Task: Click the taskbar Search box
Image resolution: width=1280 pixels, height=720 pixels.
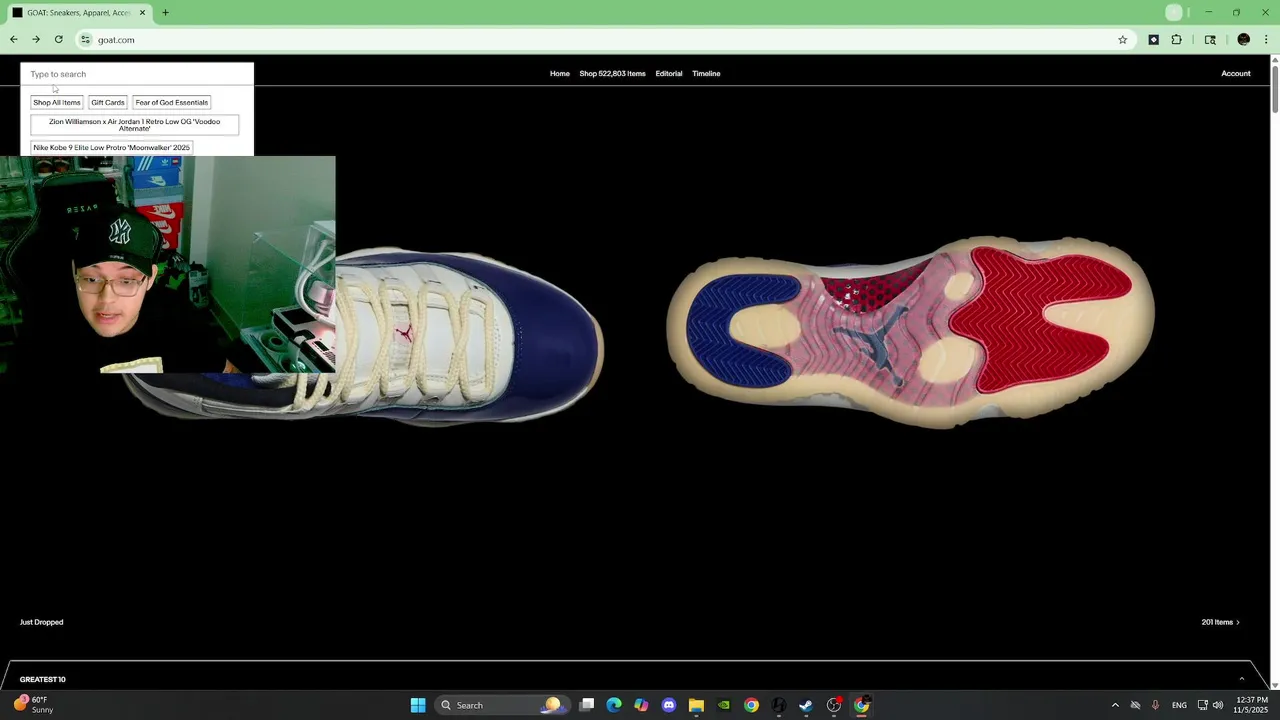Action: click(501, 705)
